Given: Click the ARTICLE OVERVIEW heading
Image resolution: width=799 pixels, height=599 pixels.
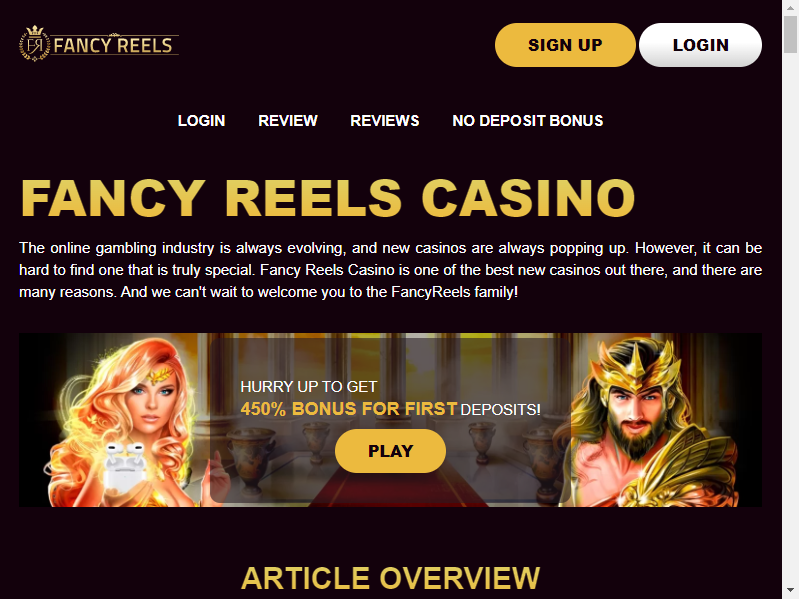Looking at the screenshot, I should point(390,578).
